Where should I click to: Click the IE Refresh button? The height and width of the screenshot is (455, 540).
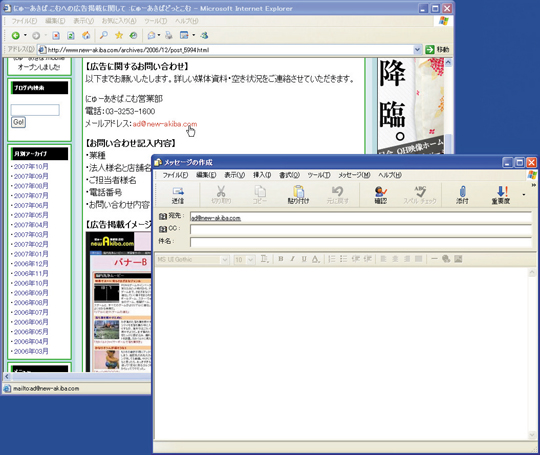(71, 35)
